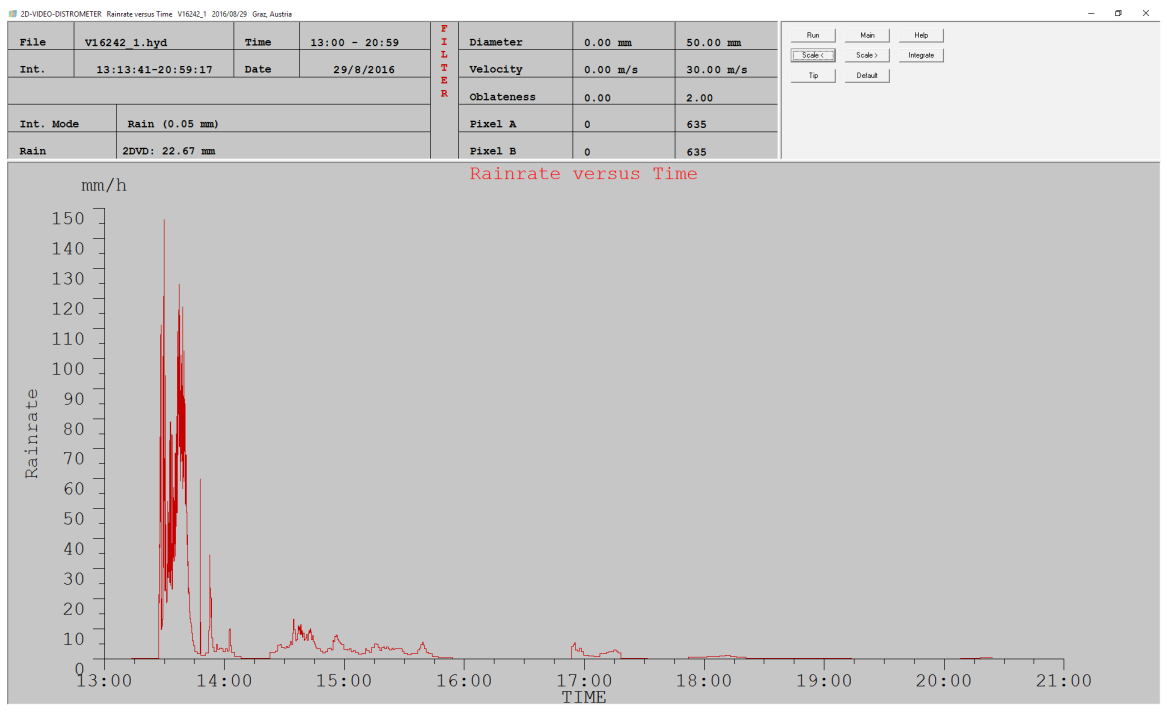Minimize the distrometer window
The width and height of the screenshot is (1167, 712).
1091,13
